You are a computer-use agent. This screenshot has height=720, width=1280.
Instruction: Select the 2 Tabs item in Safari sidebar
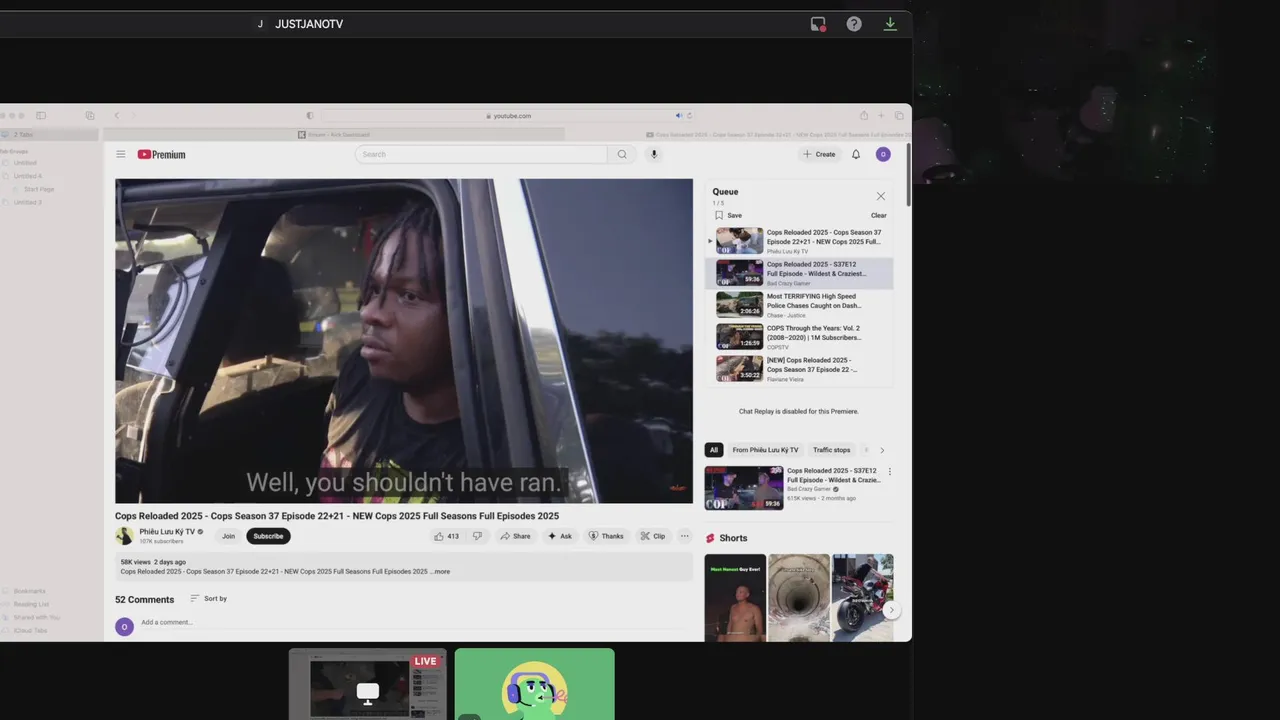[x=50, y=134]
